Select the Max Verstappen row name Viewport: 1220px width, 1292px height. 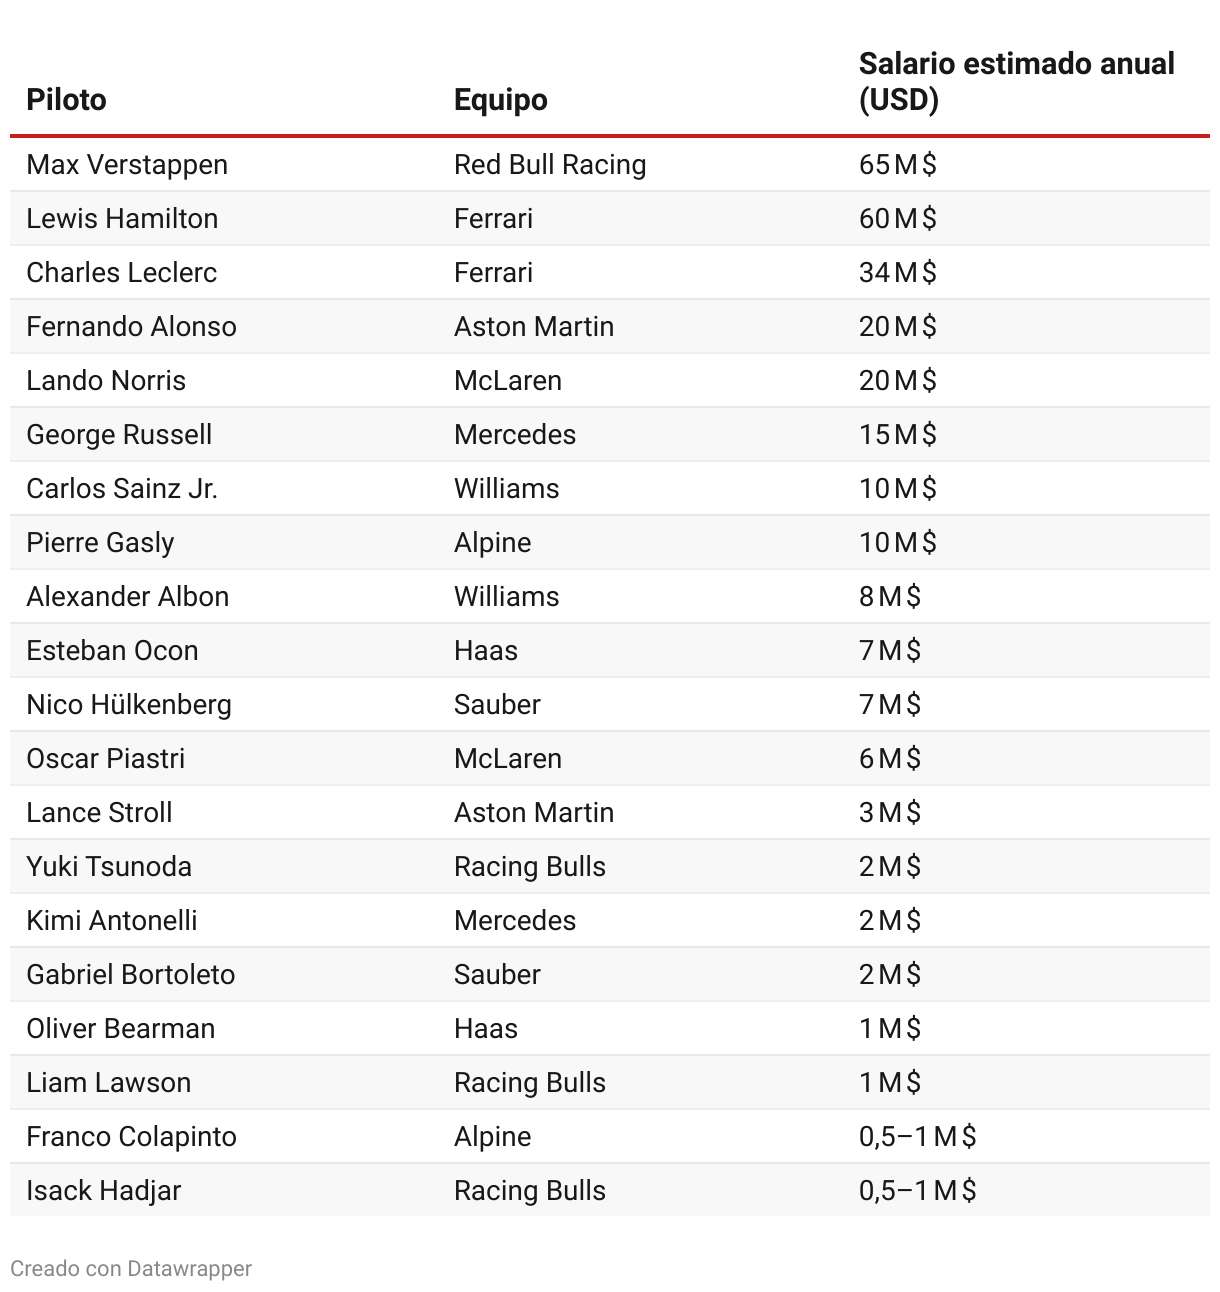(127, 165)
